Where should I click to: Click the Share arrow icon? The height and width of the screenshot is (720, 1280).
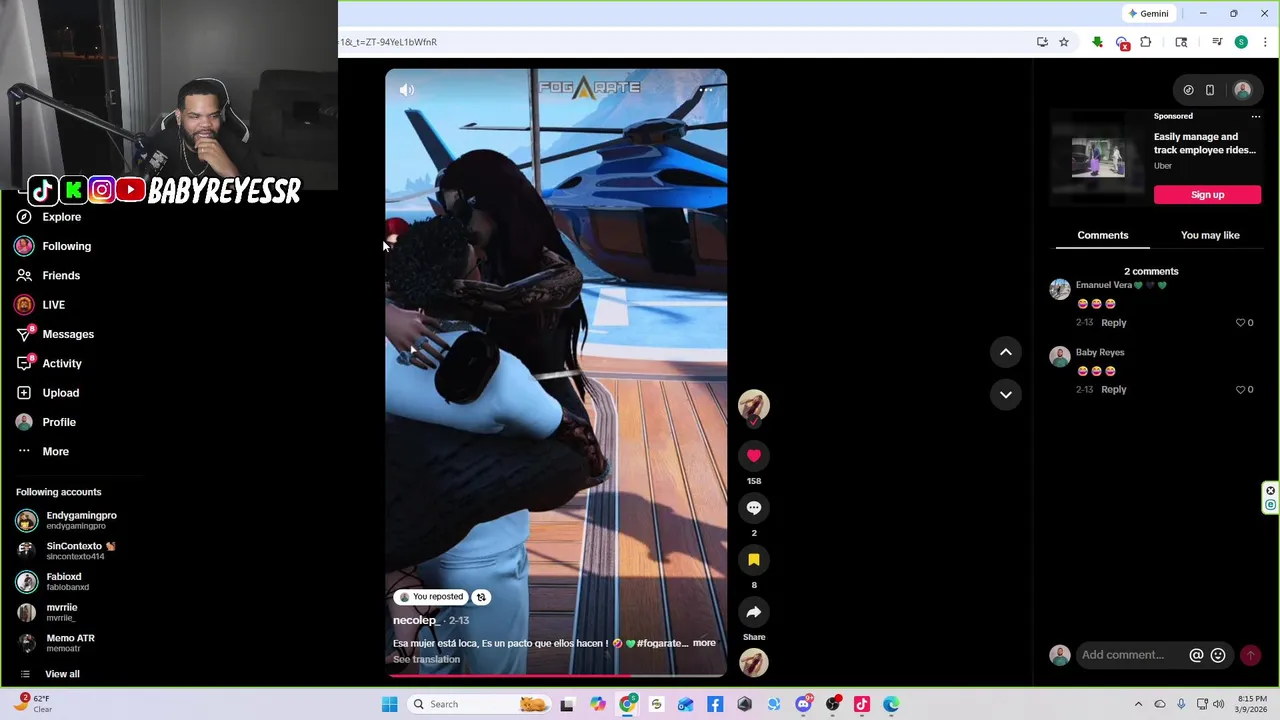point(754,612)
